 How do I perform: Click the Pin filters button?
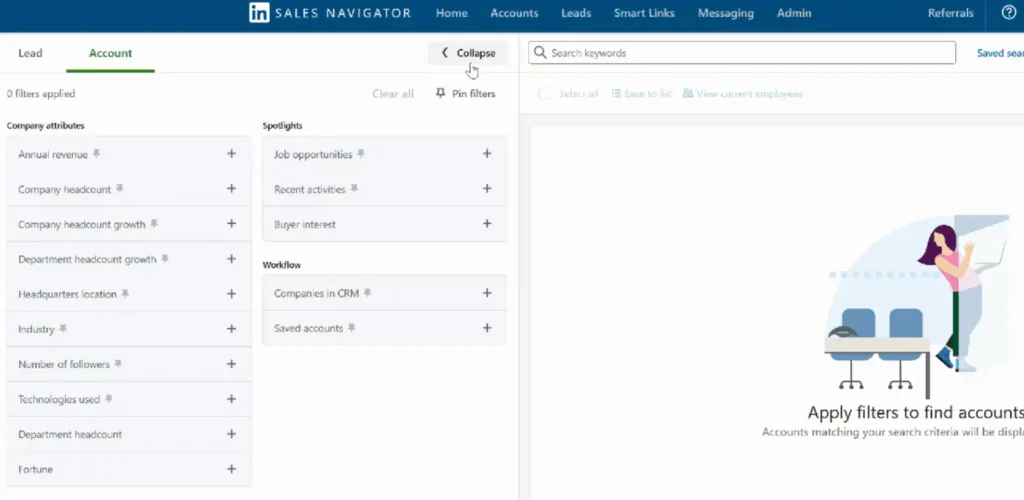tap(466, 94)
